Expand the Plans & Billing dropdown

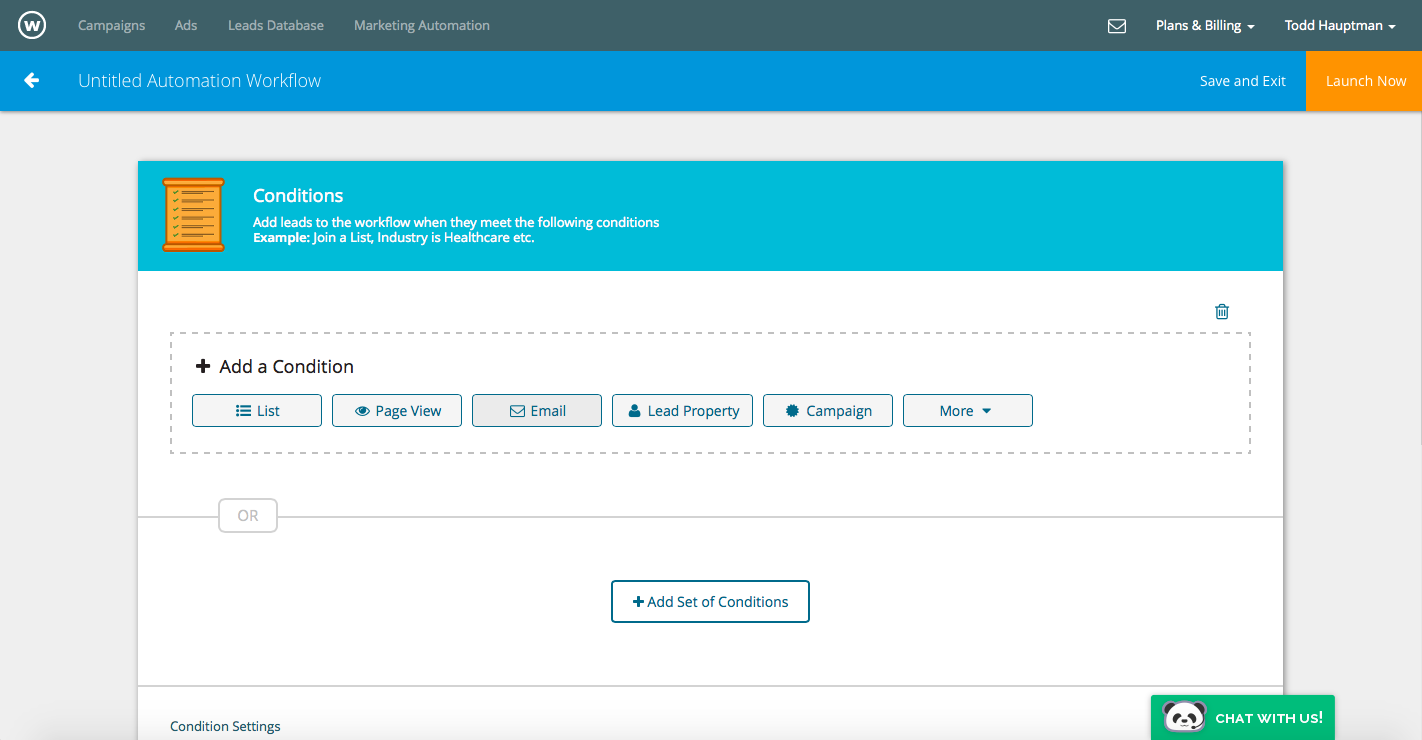[1205, 26]
